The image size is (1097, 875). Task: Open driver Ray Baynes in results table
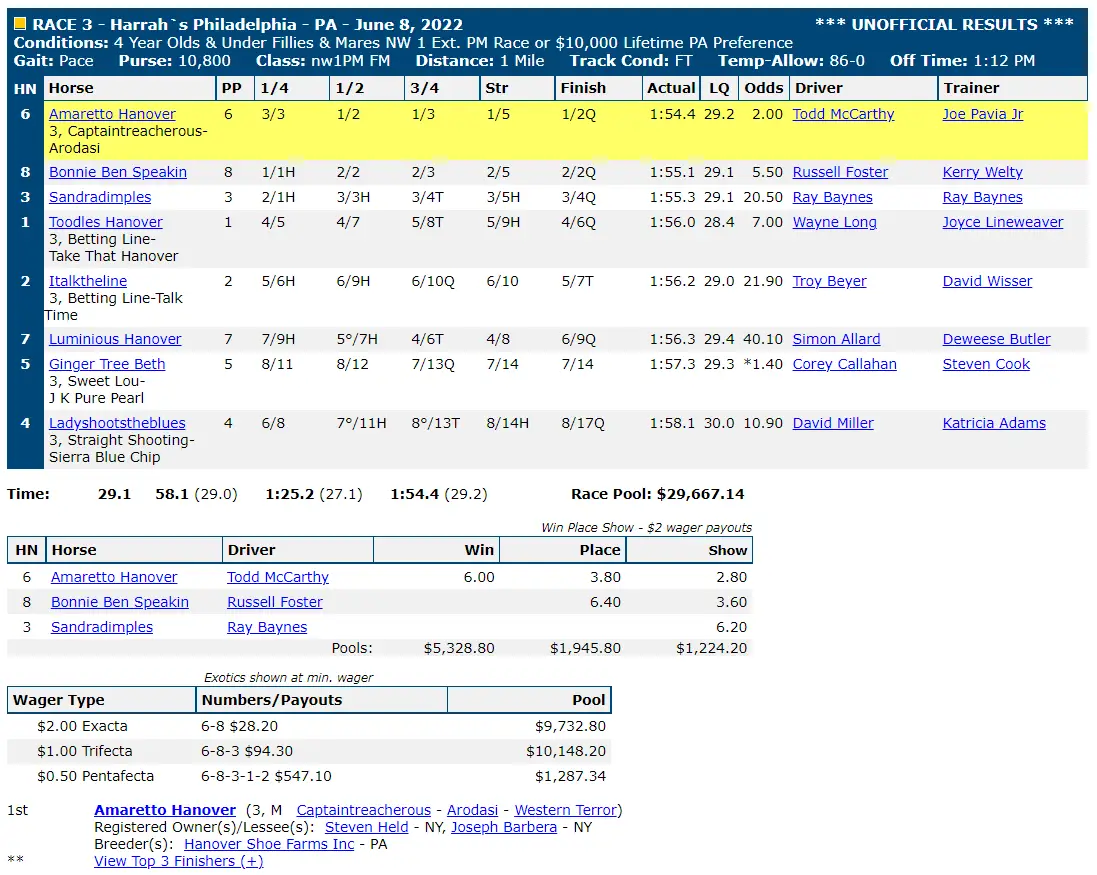[833, 197]
